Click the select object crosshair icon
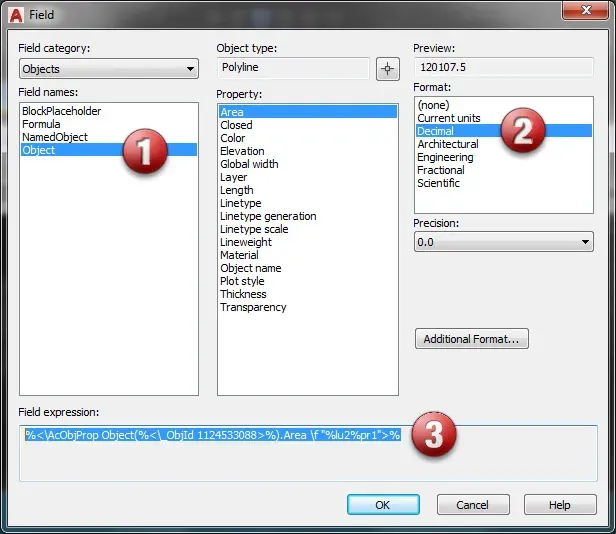This screenshot has width=616, height=534. pos(387,69)
